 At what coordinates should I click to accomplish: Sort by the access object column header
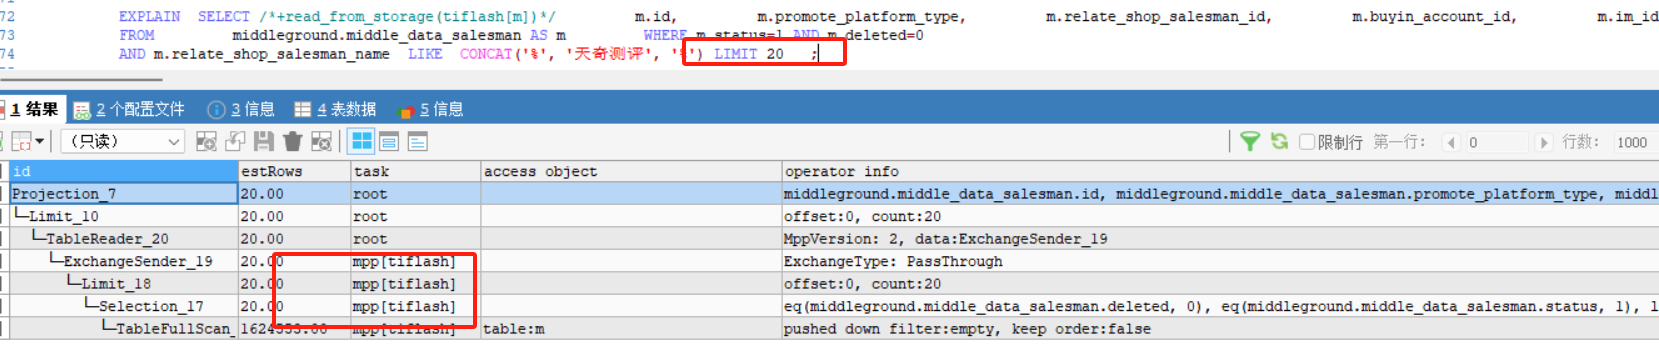(x=631, y=171)
